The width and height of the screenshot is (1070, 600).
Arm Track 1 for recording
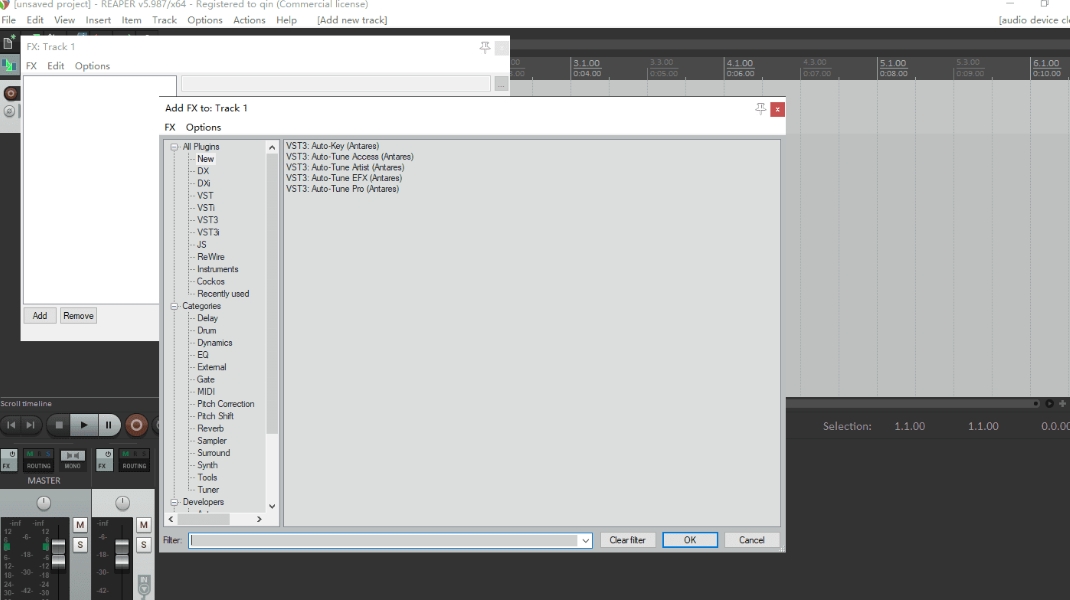[10, 93]
